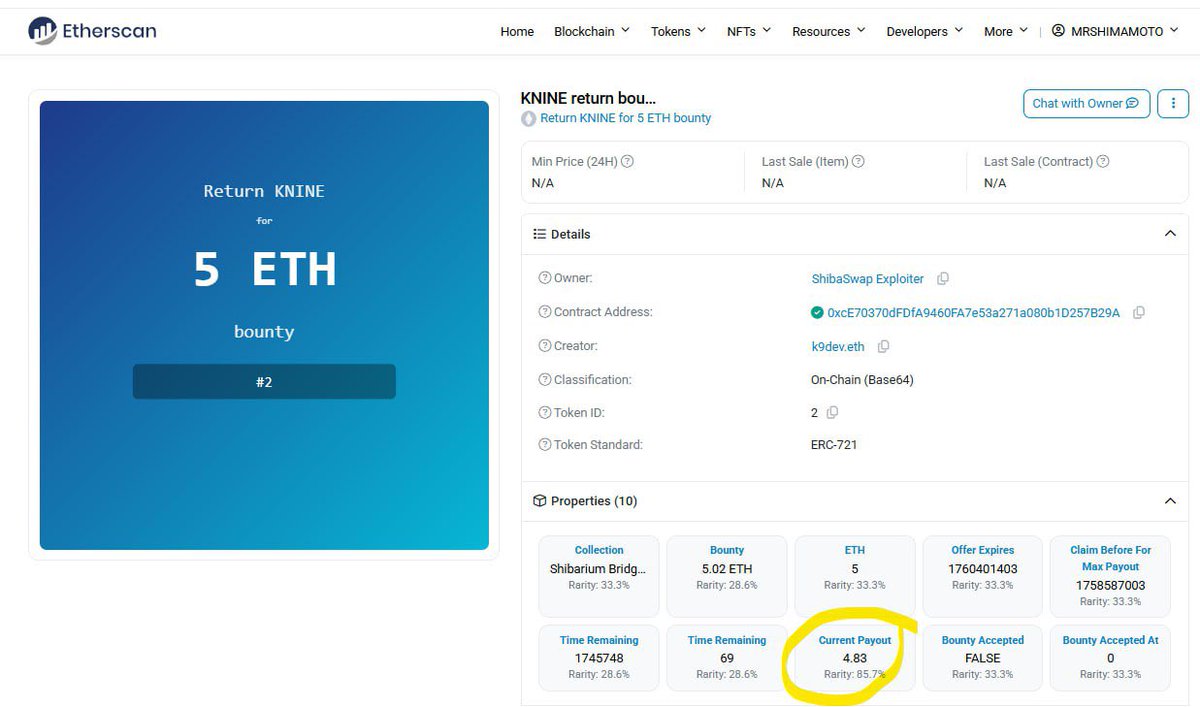This screenshot has height=707, width=1200.
Task: Click the help icon beside Classification
Action: (x=545, y=380)
